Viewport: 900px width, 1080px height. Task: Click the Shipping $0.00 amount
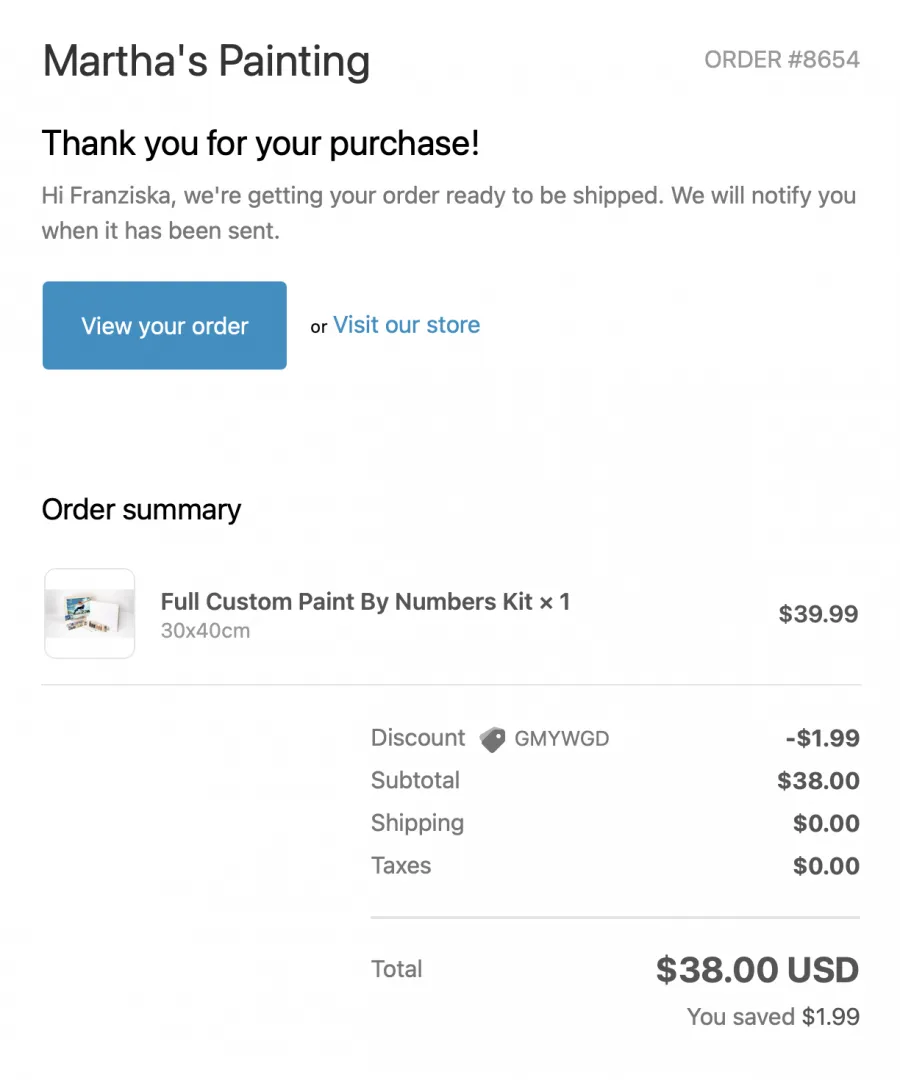[x=826, y=823]
